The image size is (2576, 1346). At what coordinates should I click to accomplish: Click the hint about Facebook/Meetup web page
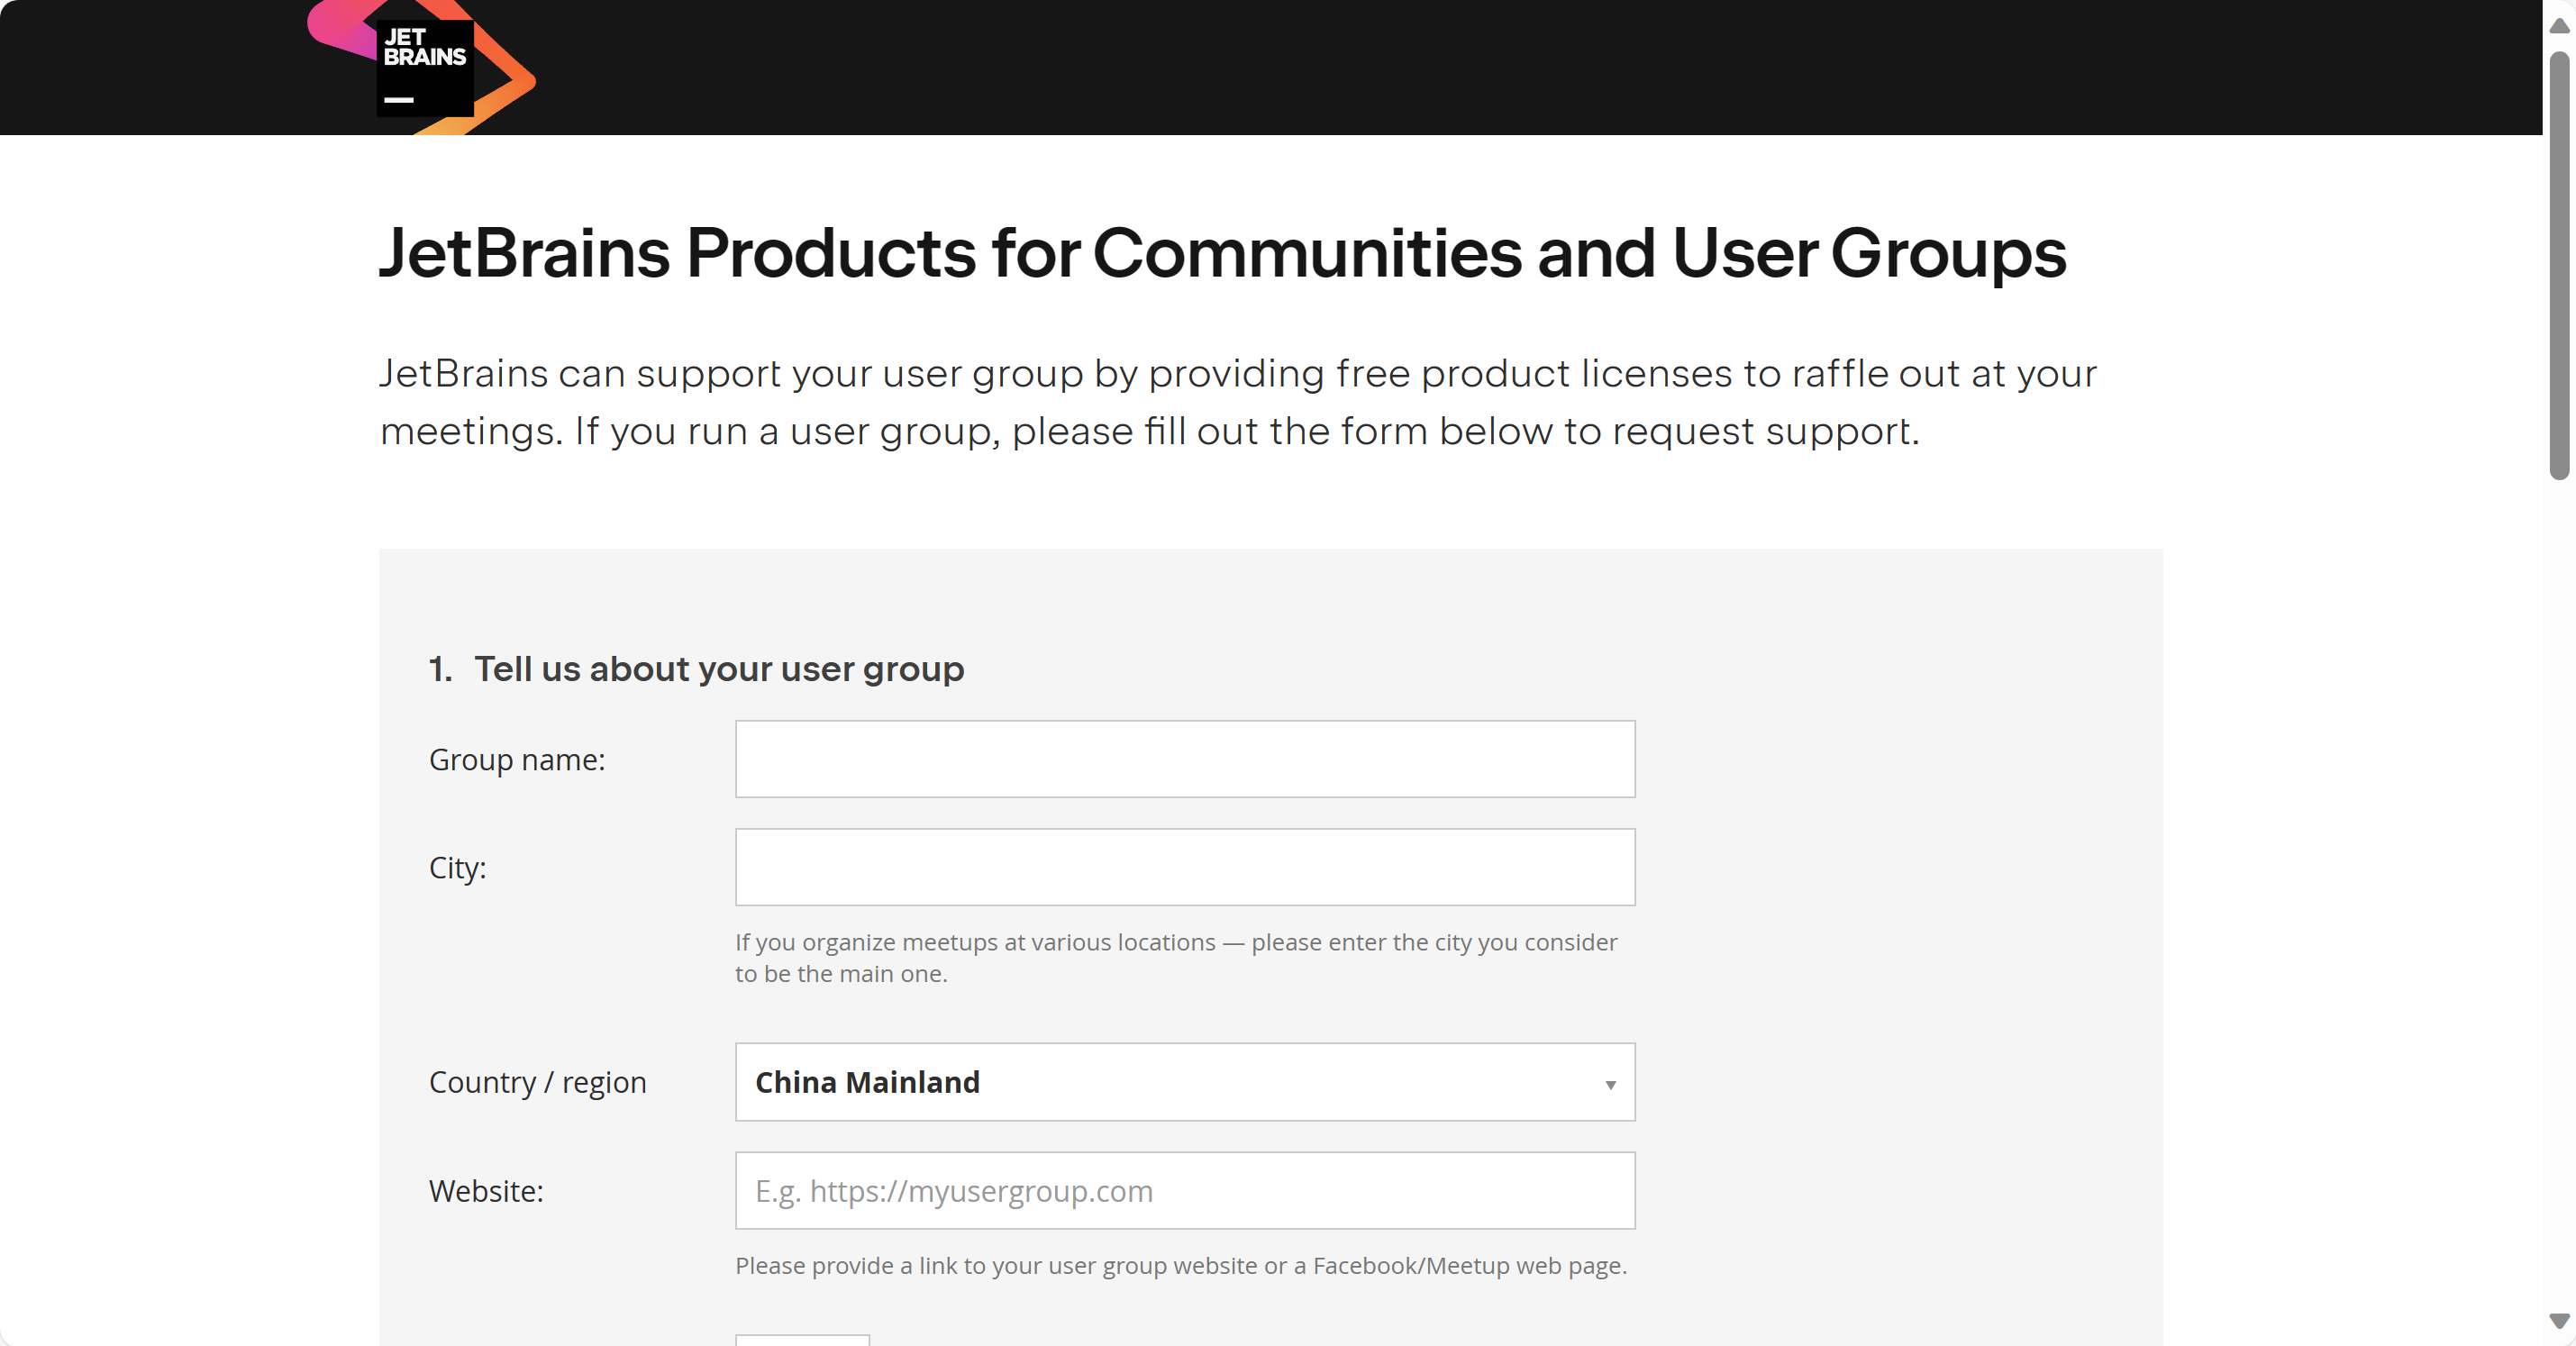click(x=1181, y=1266)
